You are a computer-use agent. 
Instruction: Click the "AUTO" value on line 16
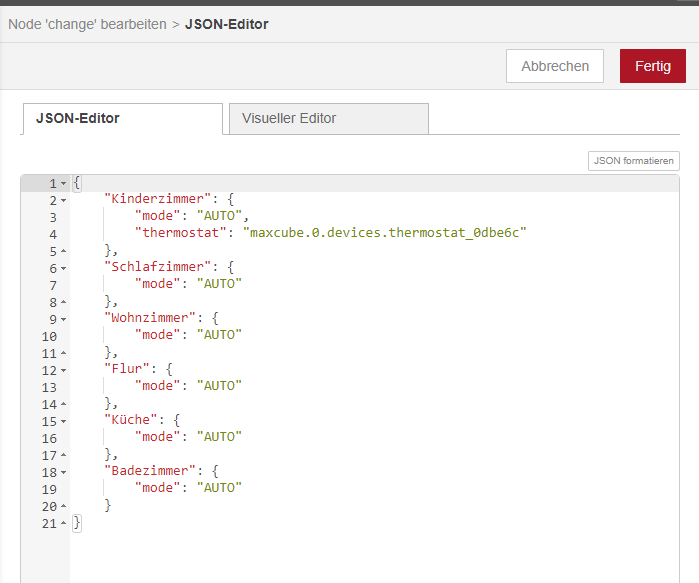[x=219, y=436]
